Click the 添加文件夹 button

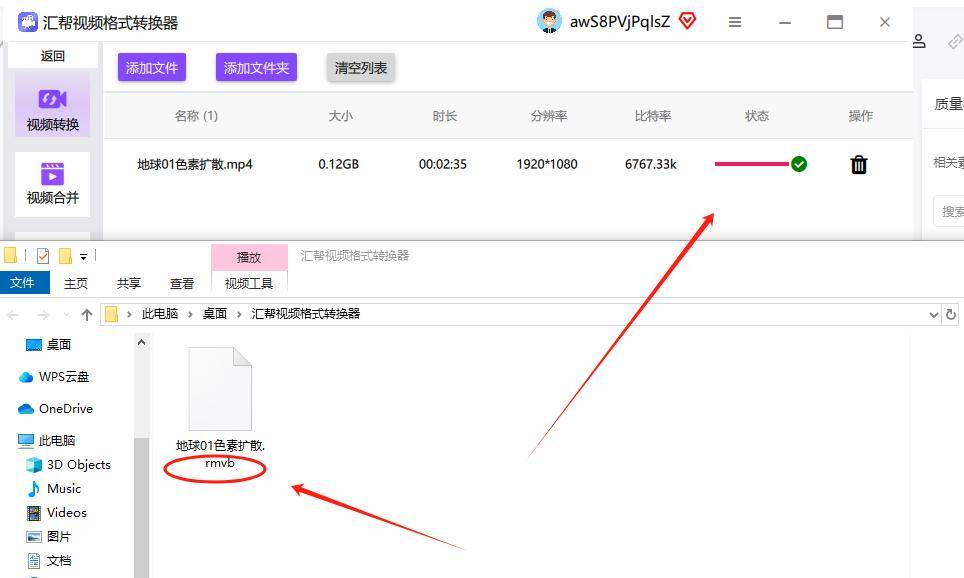(x=256, y=68)
